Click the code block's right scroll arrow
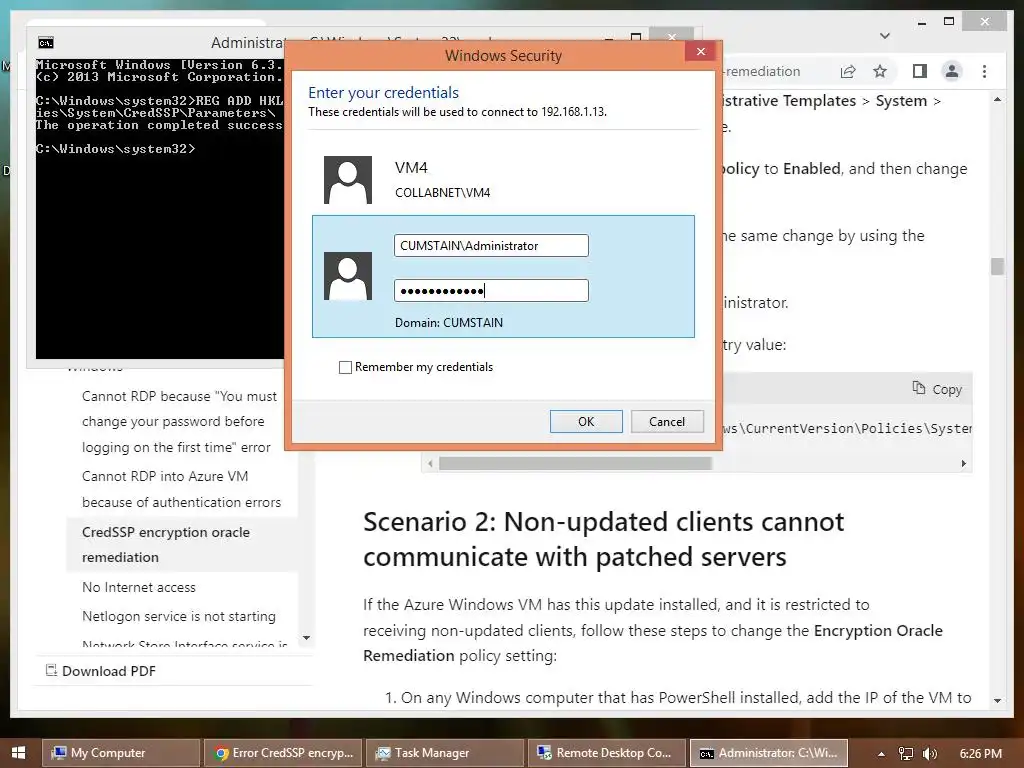 964,464
